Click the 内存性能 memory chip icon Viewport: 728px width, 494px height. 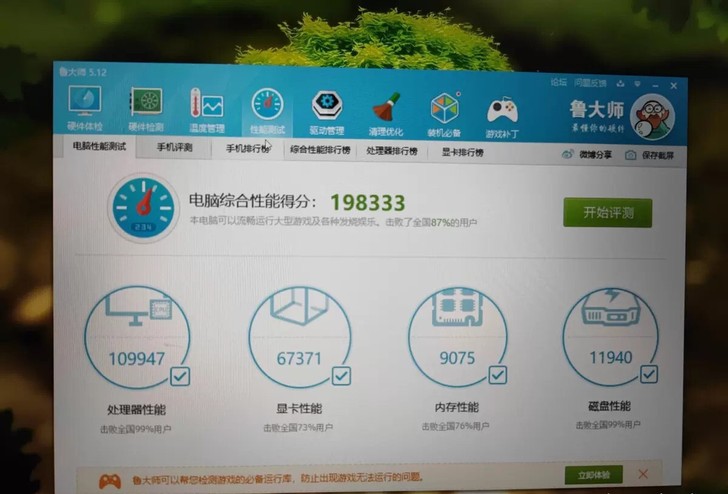[458, 307]
